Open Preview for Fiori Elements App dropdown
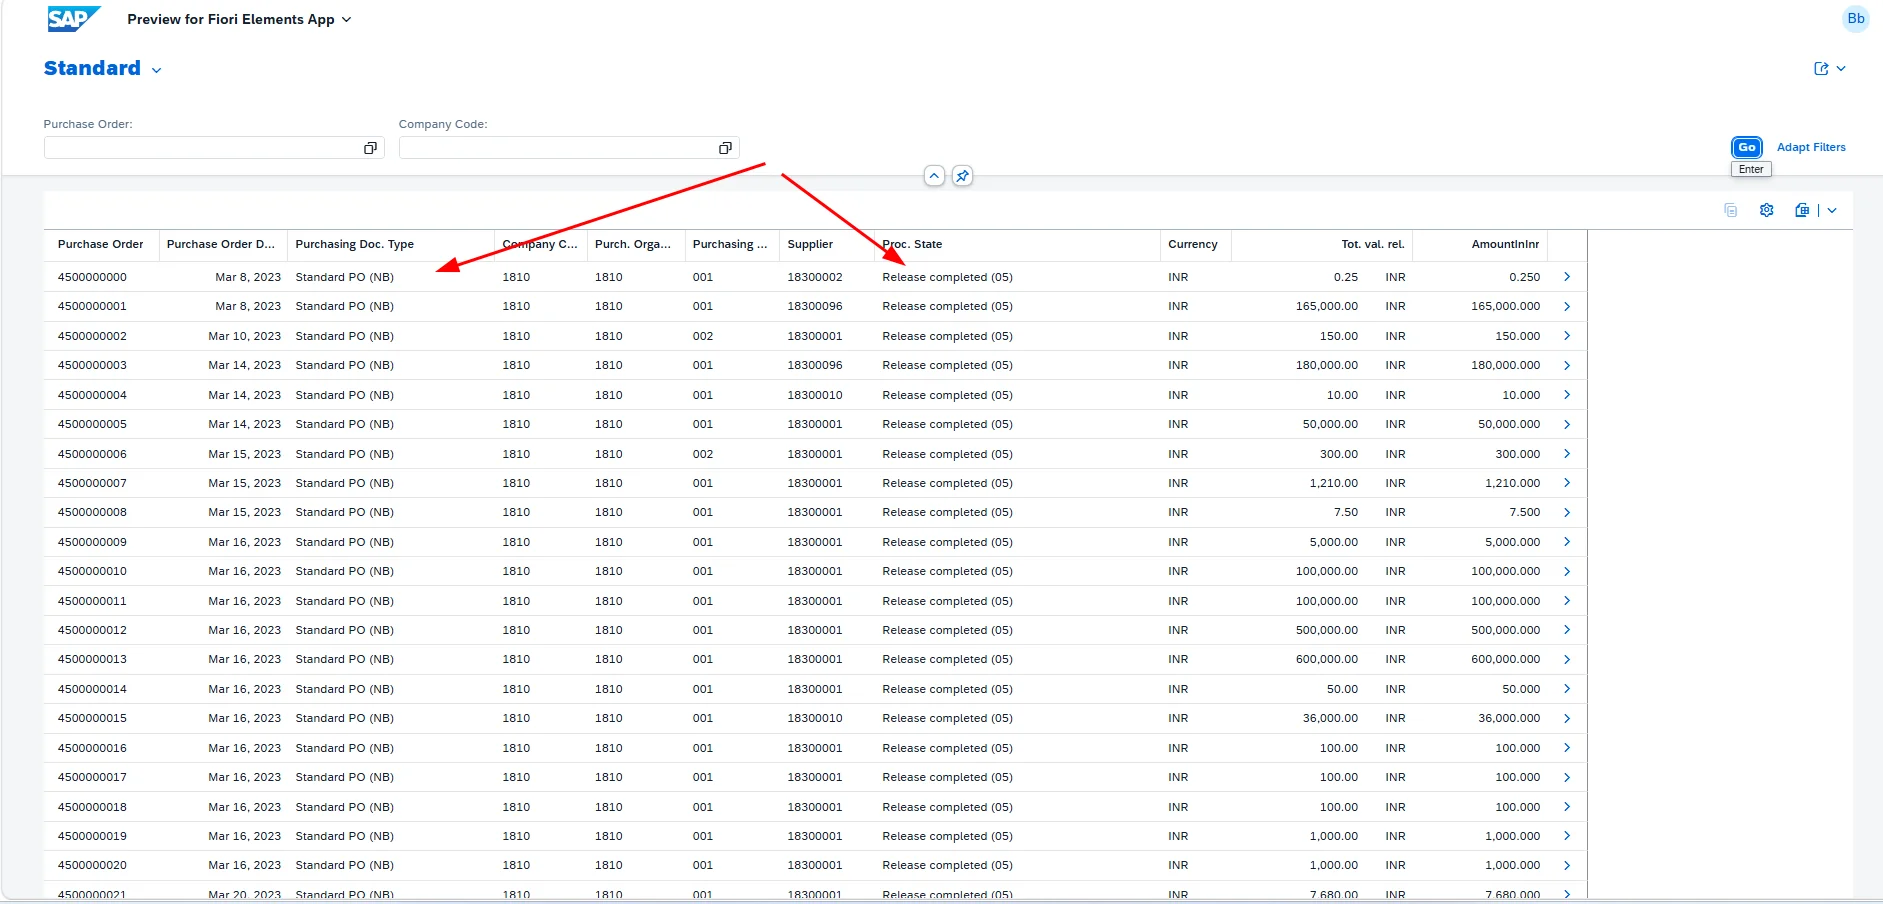 (239, 19)
